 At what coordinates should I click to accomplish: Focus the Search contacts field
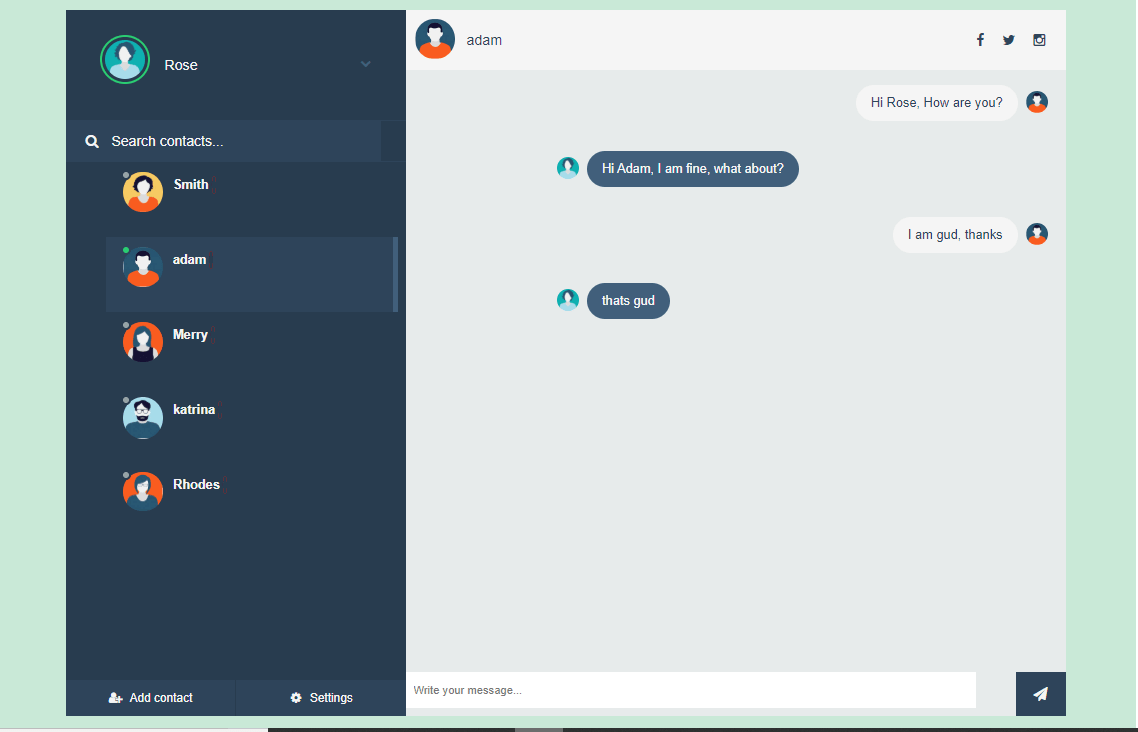coord(224,141)
